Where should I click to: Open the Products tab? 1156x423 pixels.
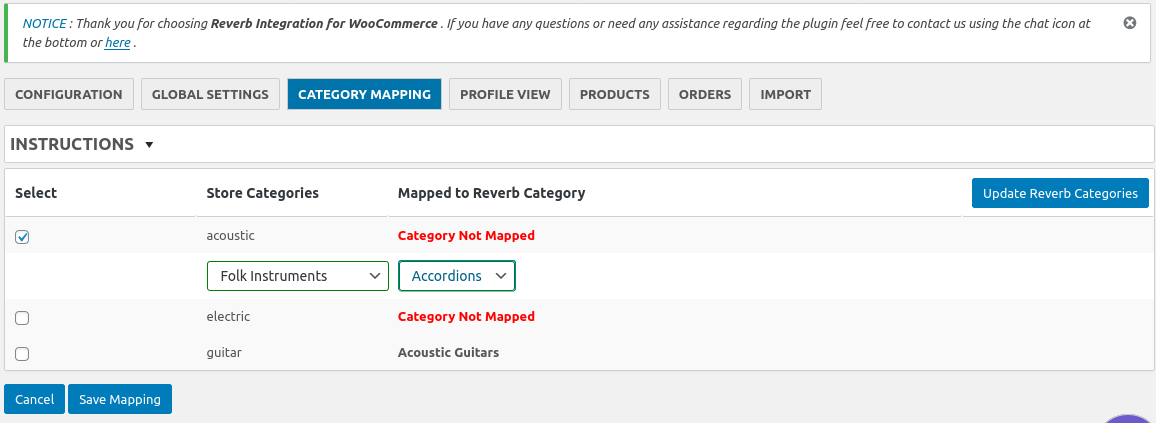(x=615, y=94)
